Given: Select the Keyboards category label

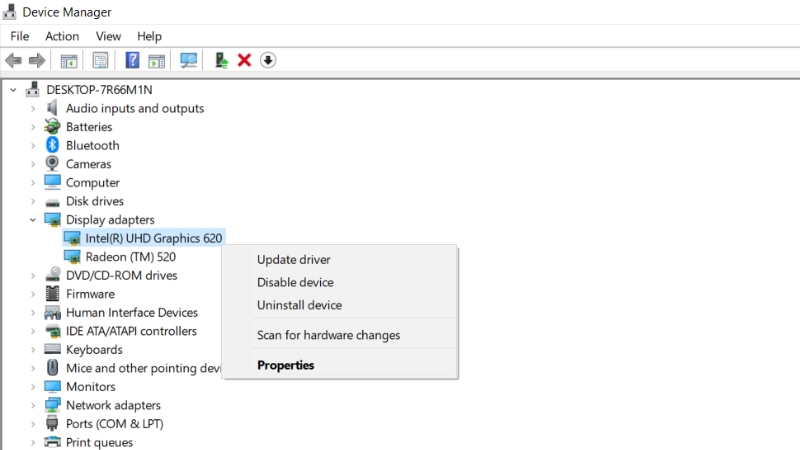Looking at the screenshot, I should coord(94,349).
